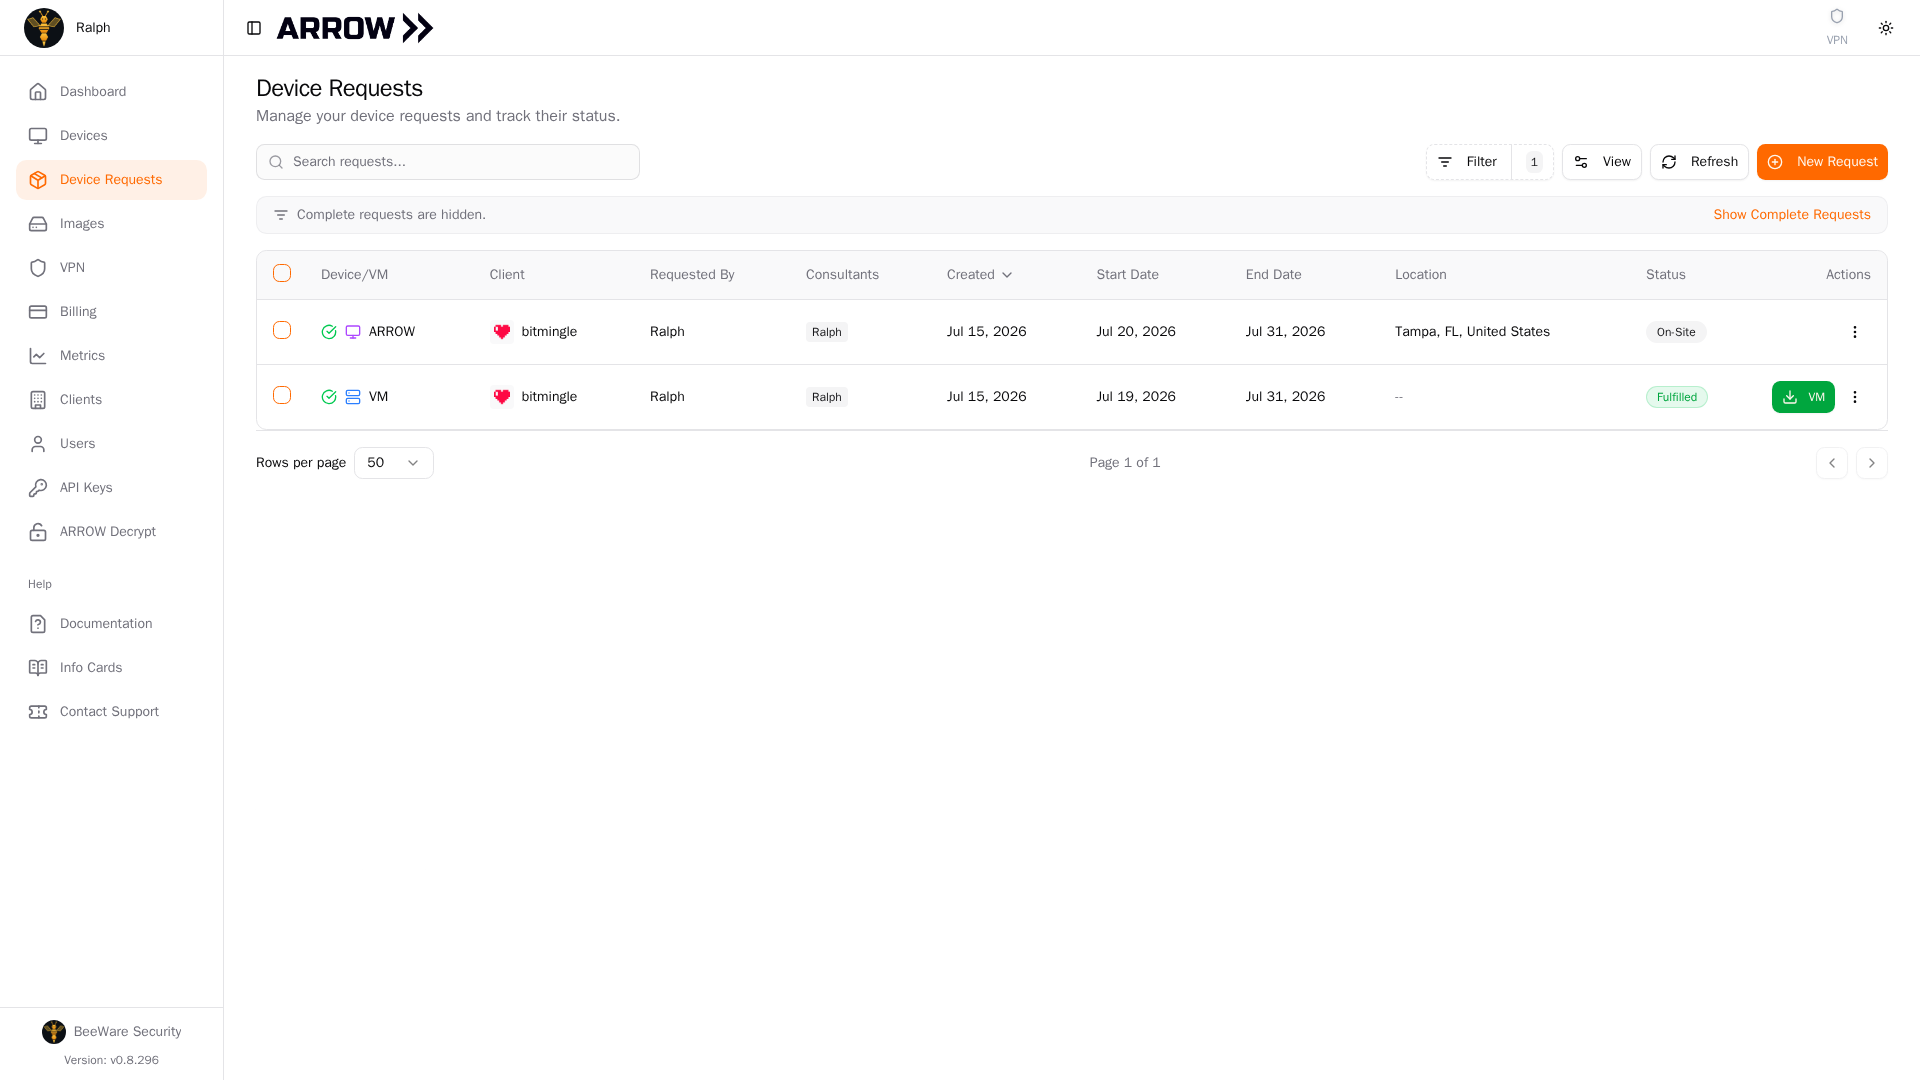
Task: Refresh the requests list
Action: [x=1698, y=162]
